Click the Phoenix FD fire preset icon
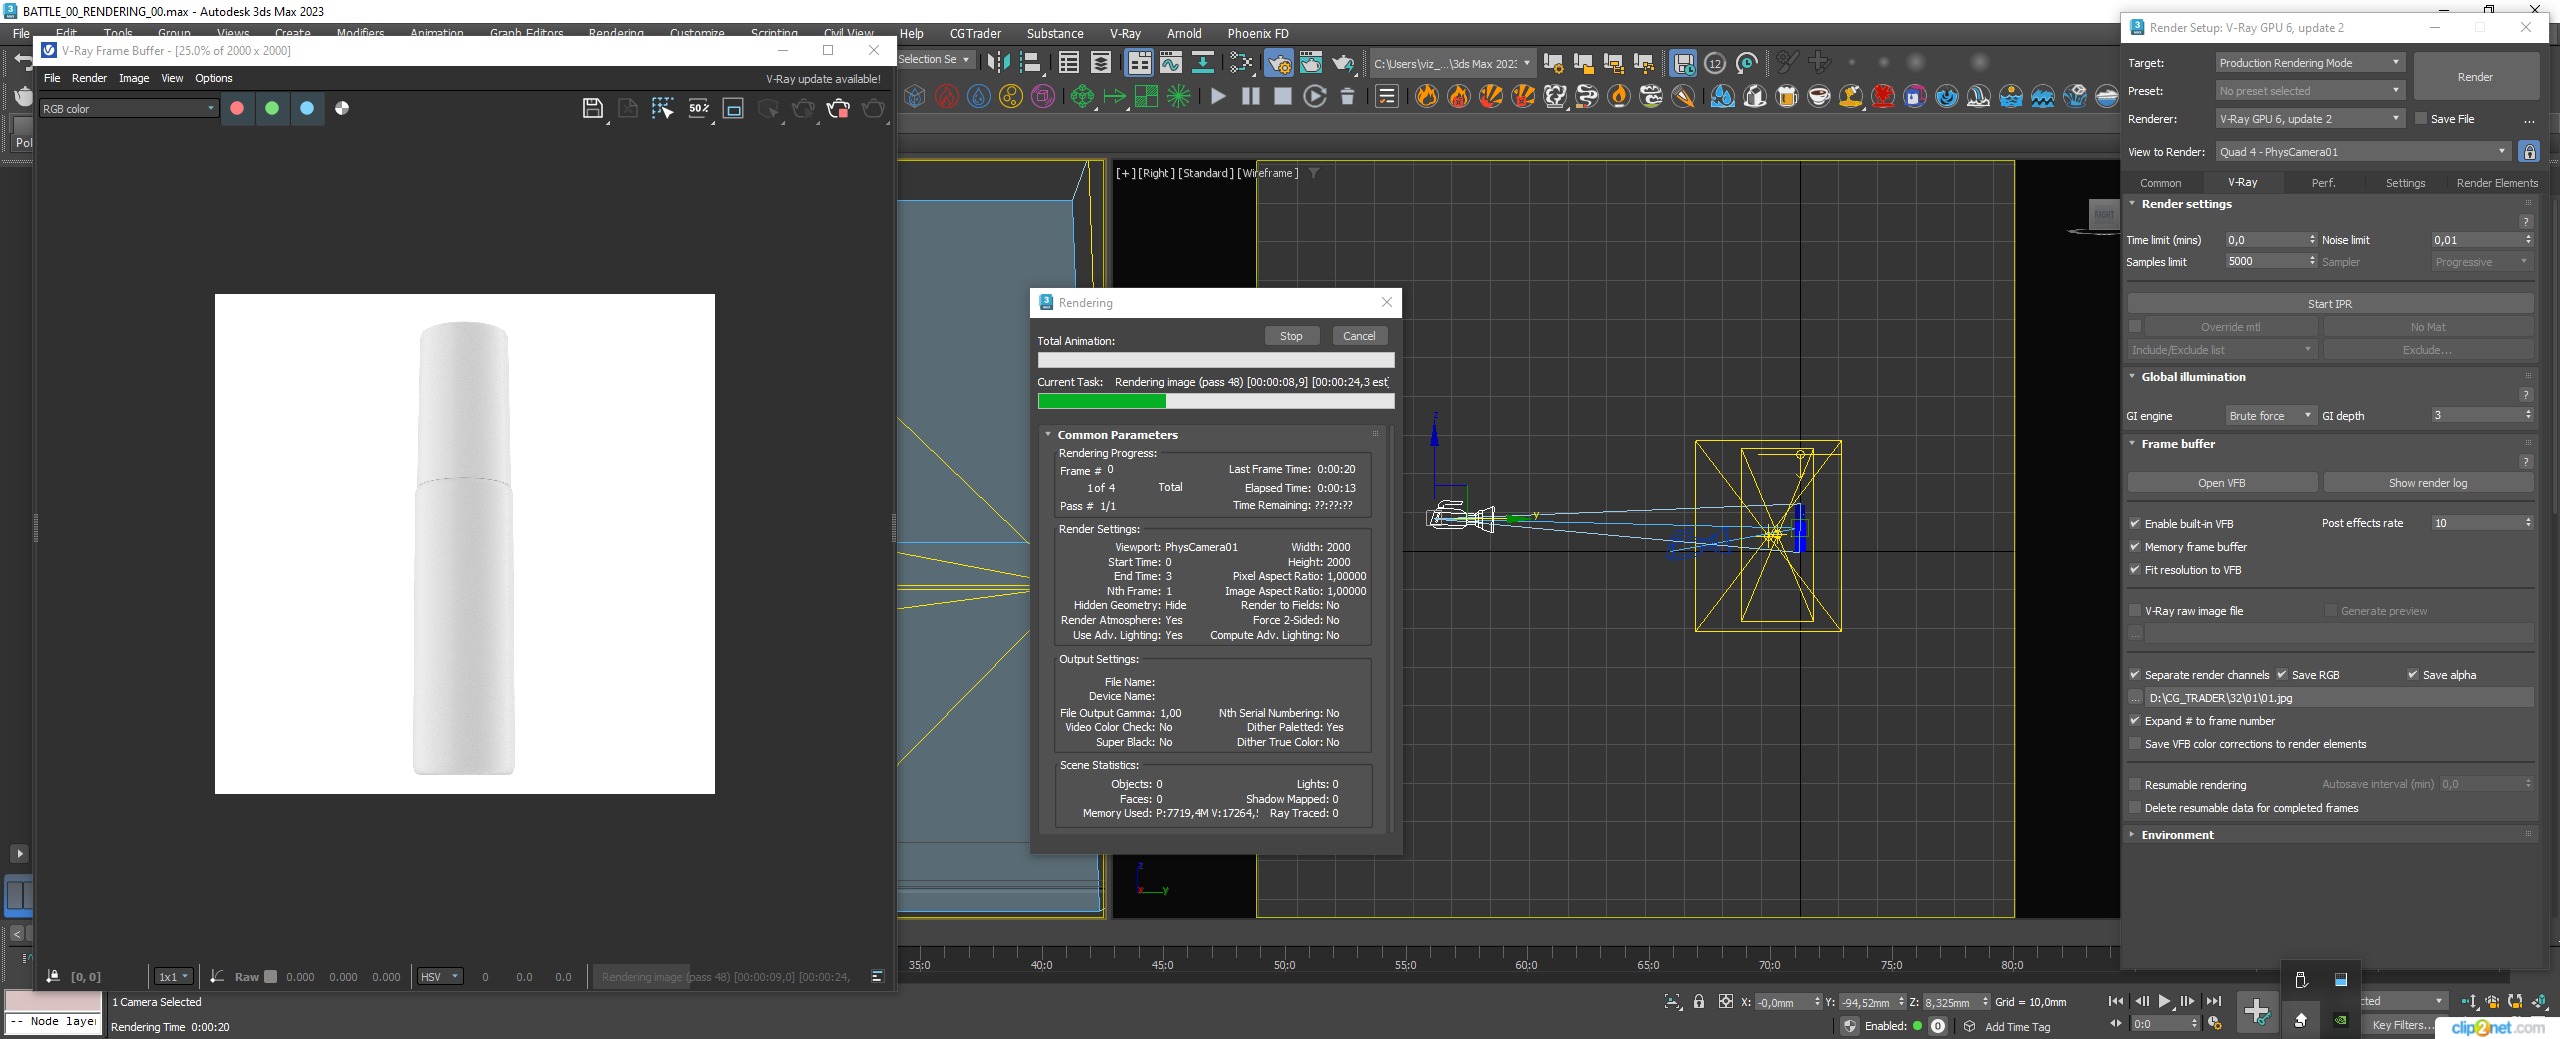Viewport: 2560px width, 1039px height. click(1427, 96)
